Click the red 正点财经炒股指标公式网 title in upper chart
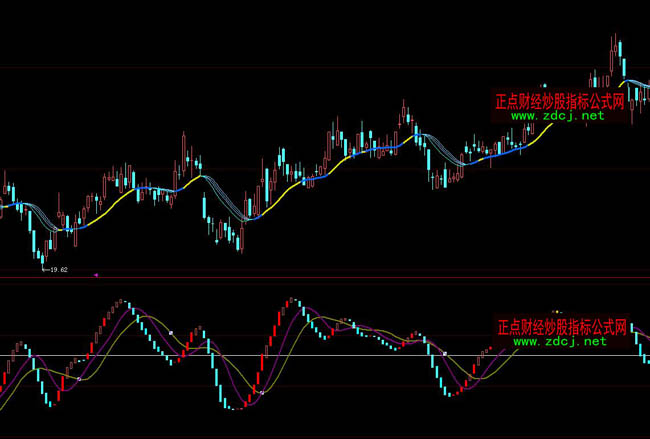 [559, 101]
